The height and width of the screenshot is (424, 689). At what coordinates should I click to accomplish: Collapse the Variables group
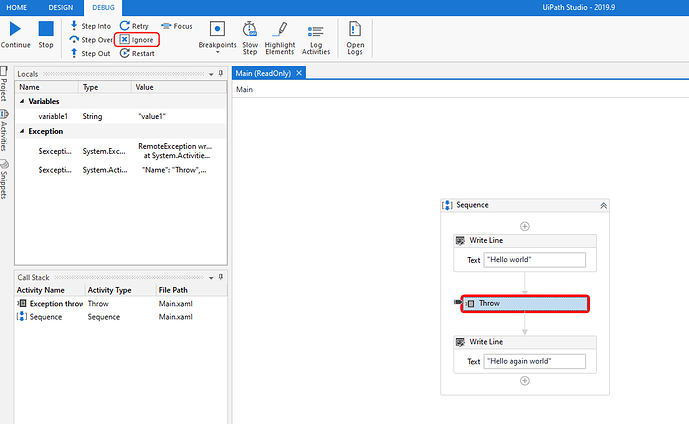click(x=22, y=101)
